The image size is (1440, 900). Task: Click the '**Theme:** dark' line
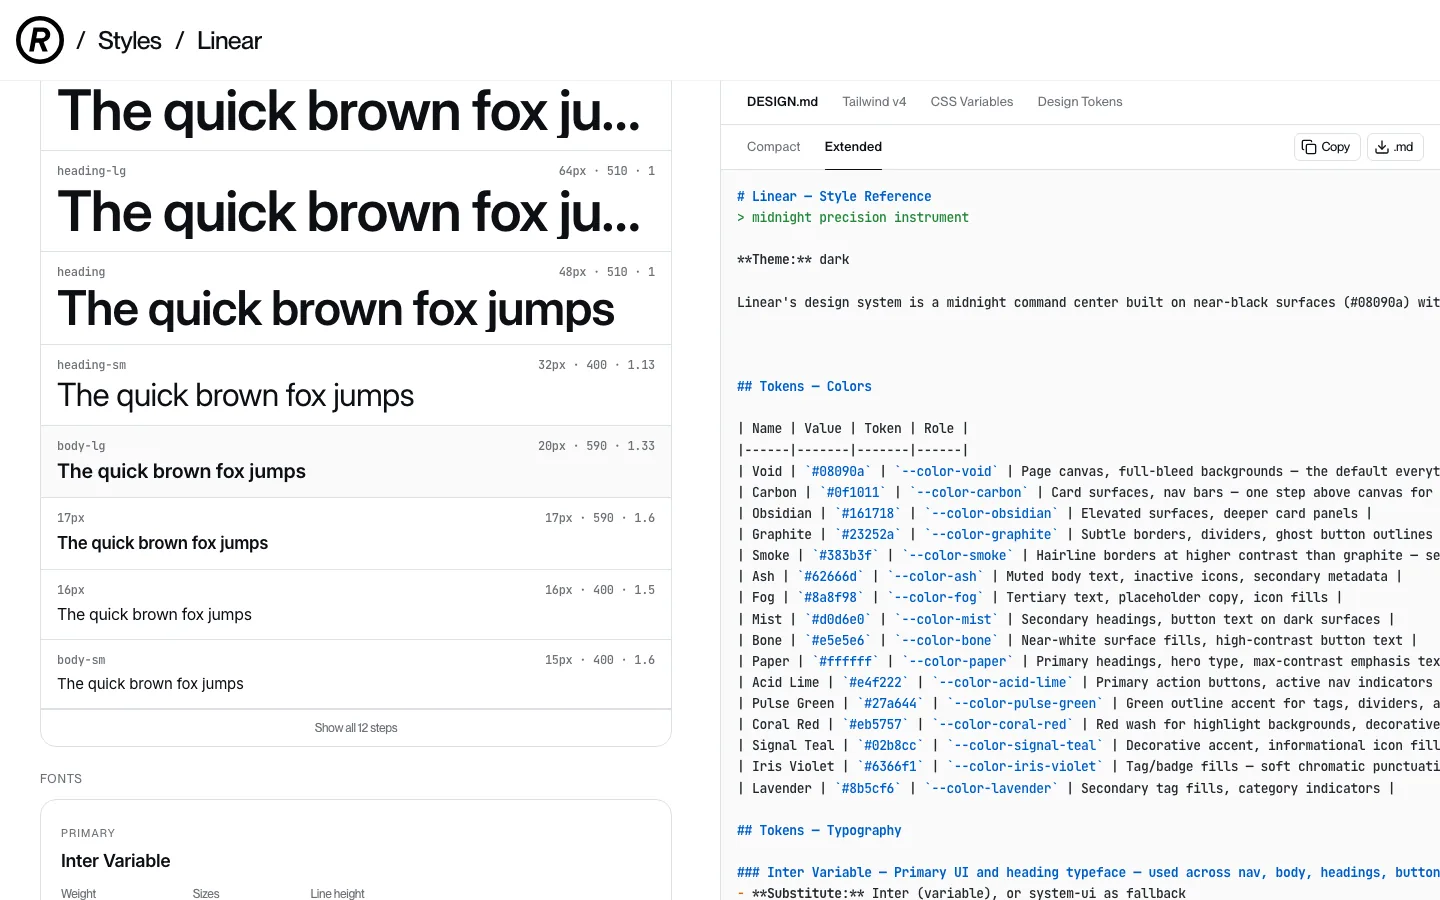click(x=793, y=260)
